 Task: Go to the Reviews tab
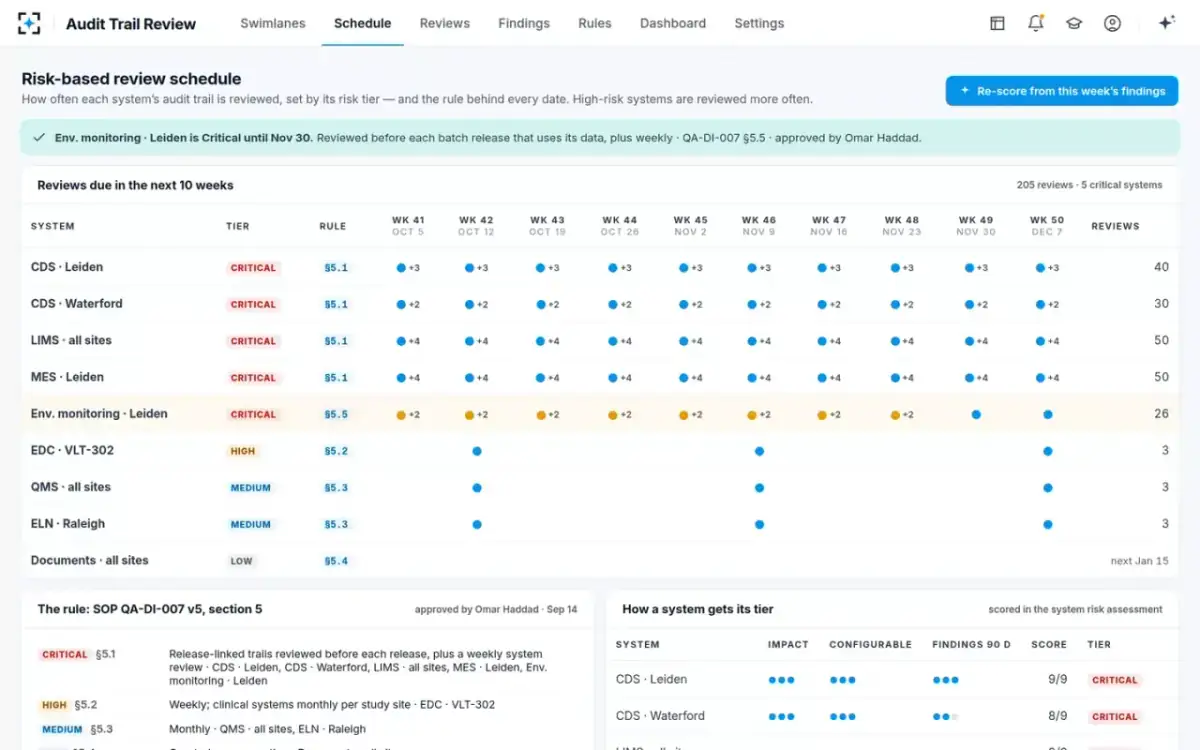(445, 23)
